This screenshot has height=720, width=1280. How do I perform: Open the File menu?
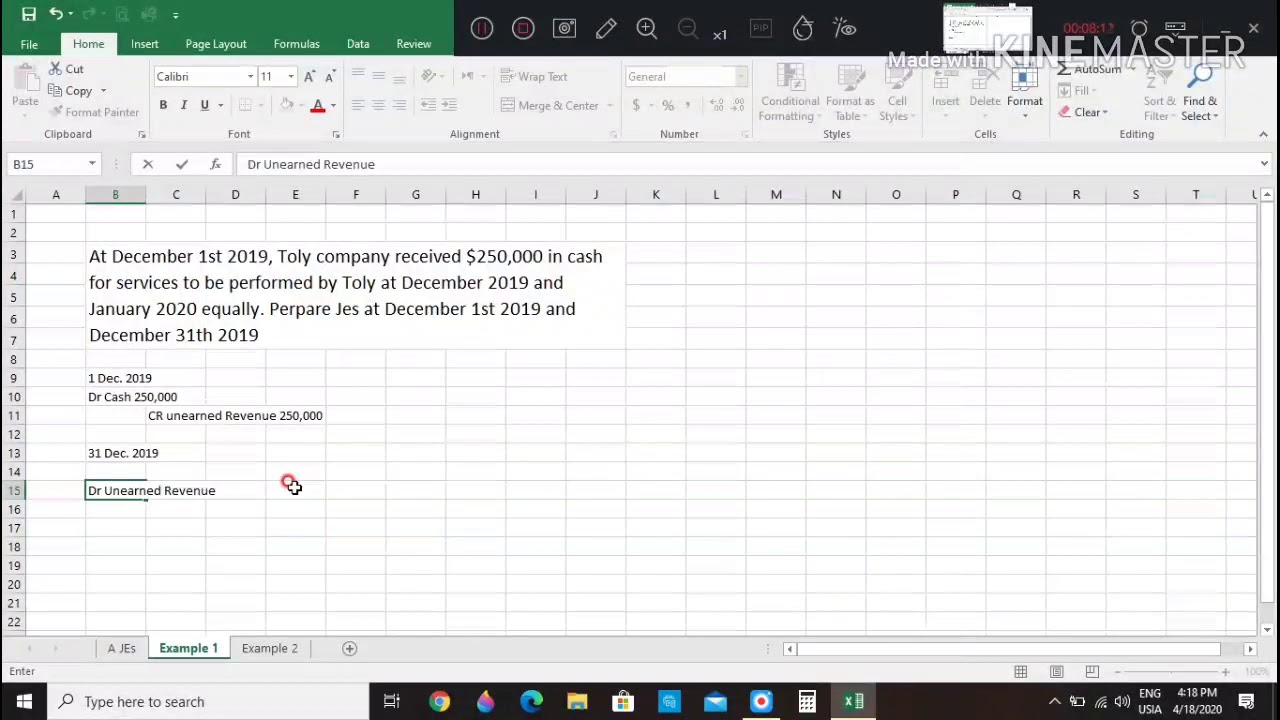(29, 44)
